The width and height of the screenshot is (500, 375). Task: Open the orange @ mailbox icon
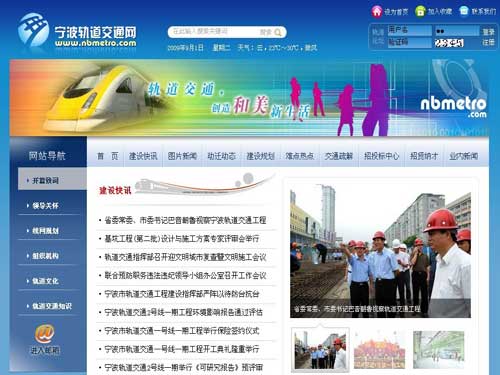[44, 333]
